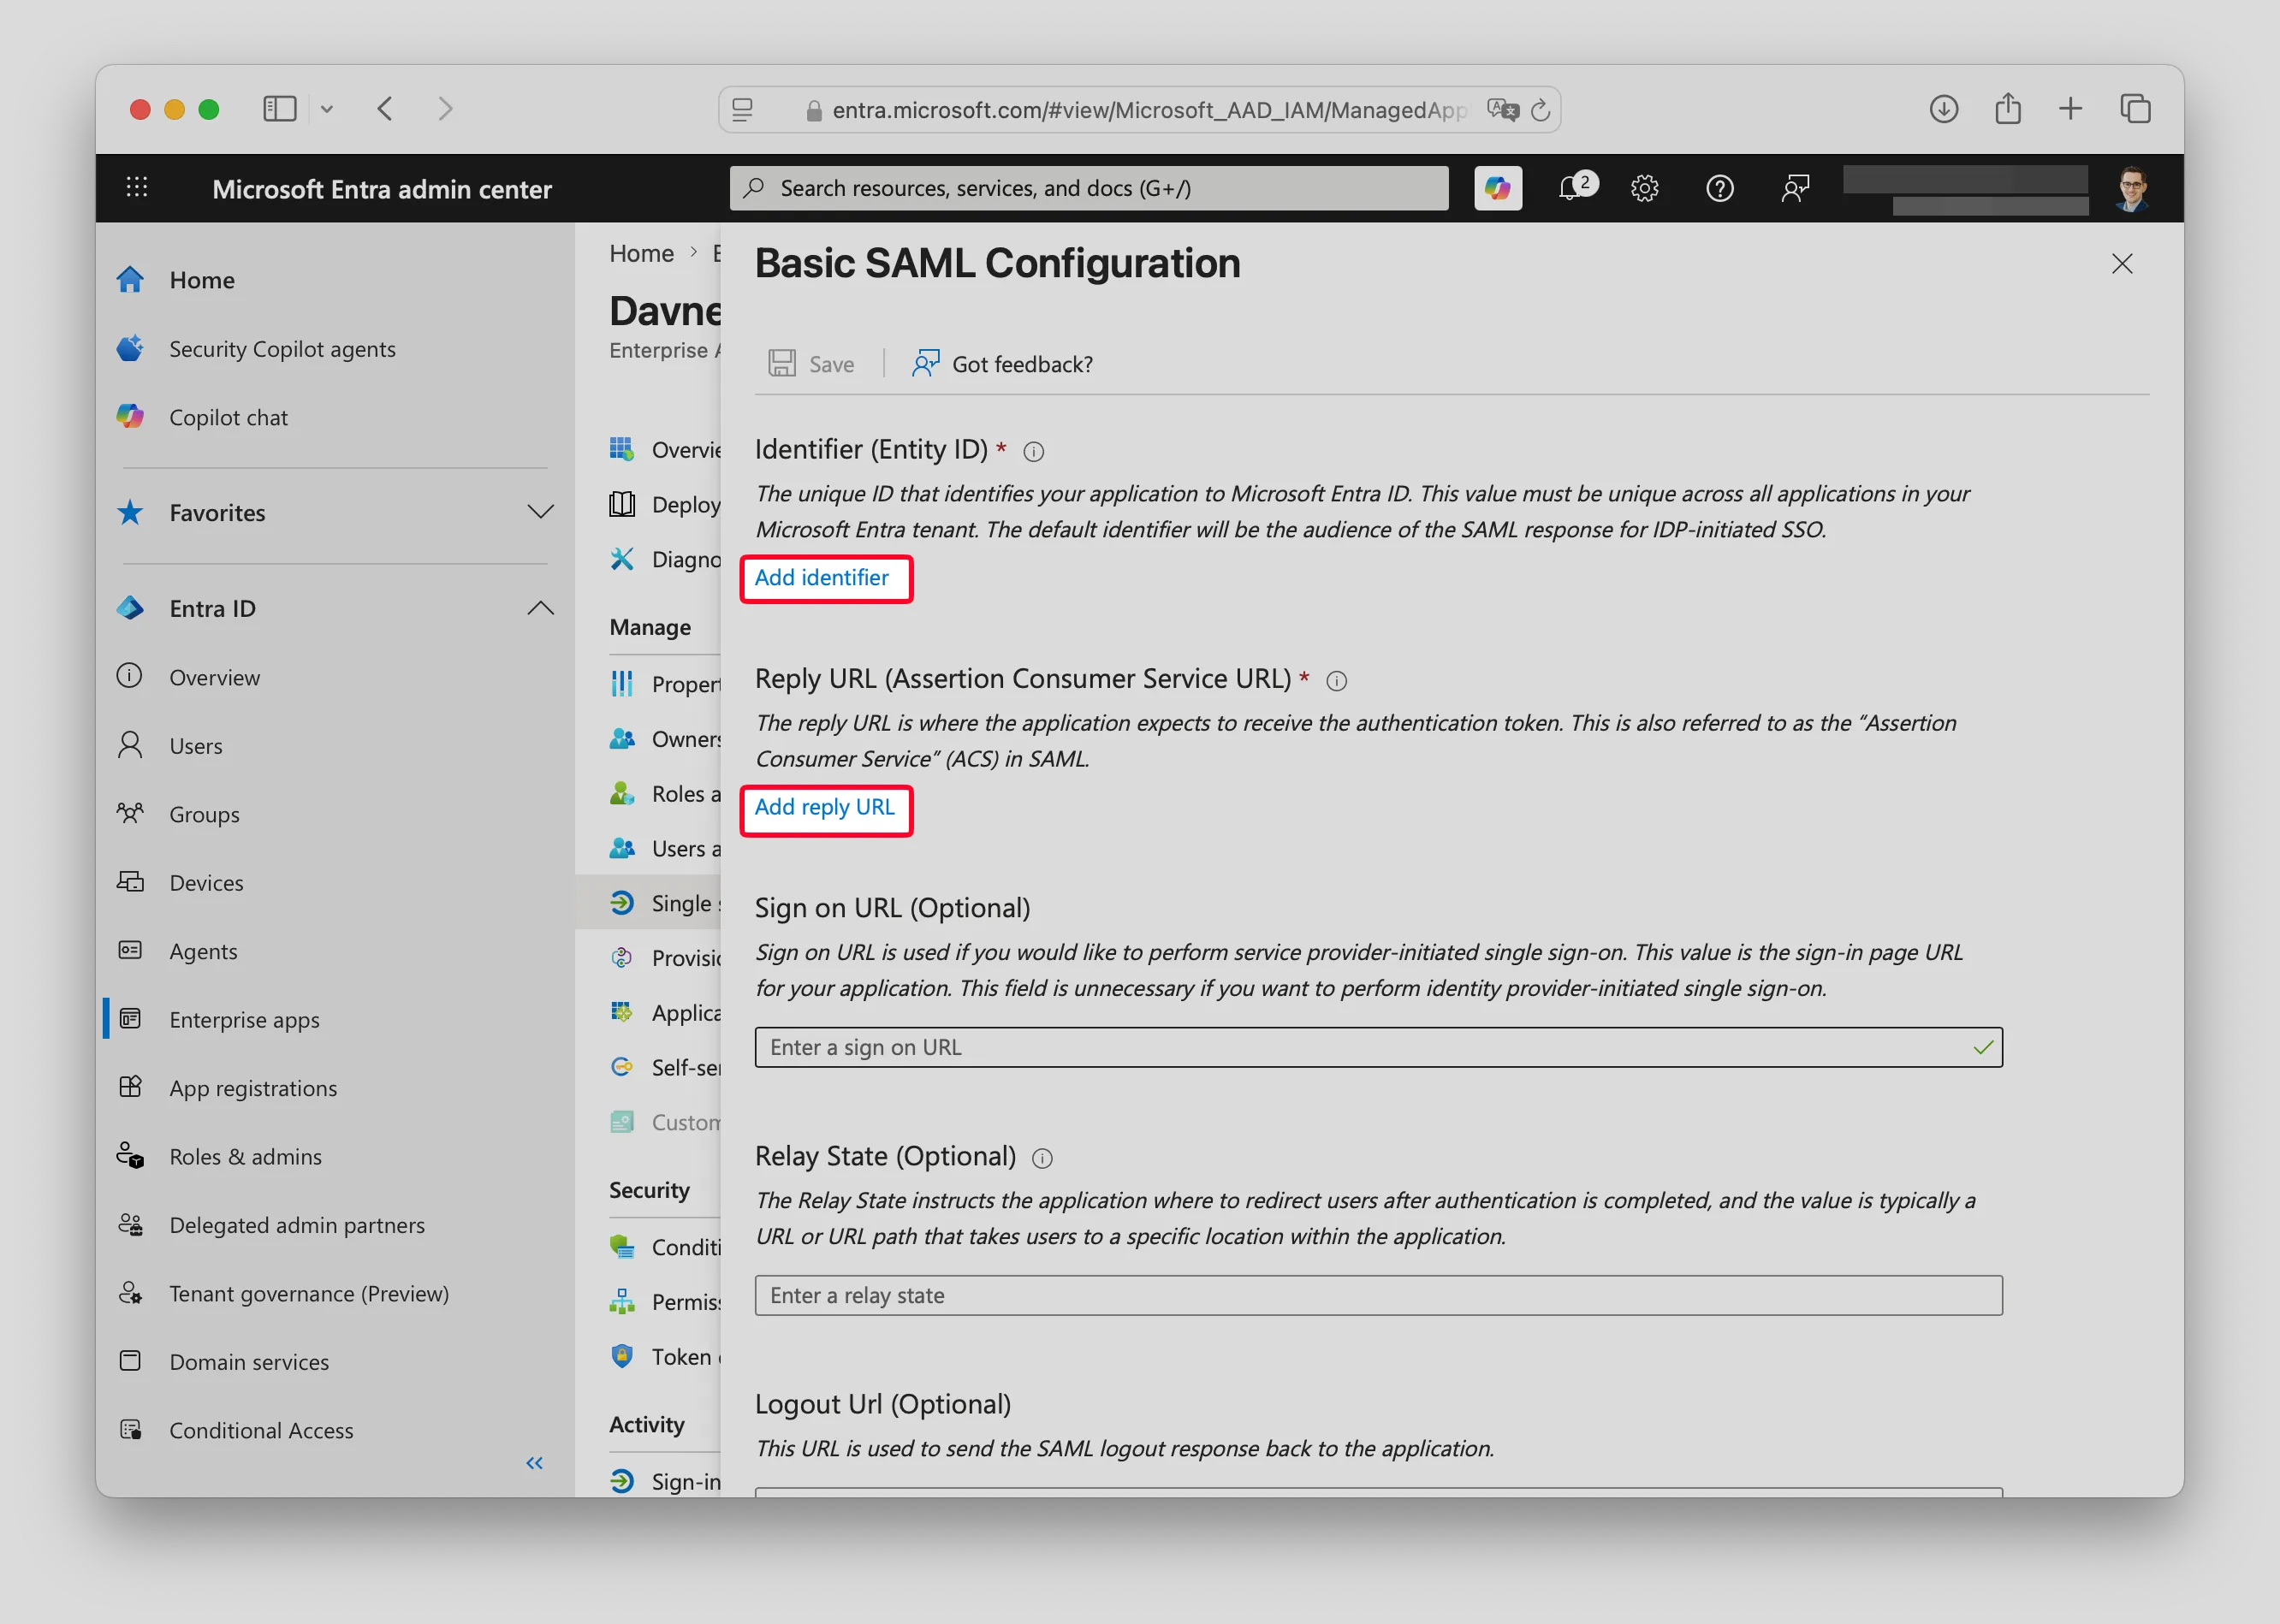Click Got feedback? button
The height and width of the screenshot is (1624, 2280).
click(x=1002, y=364)
